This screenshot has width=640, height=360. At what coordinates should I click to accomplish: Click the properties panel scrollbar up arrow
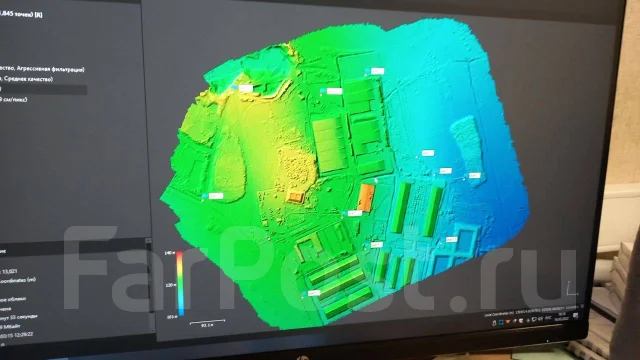point(149,241)
